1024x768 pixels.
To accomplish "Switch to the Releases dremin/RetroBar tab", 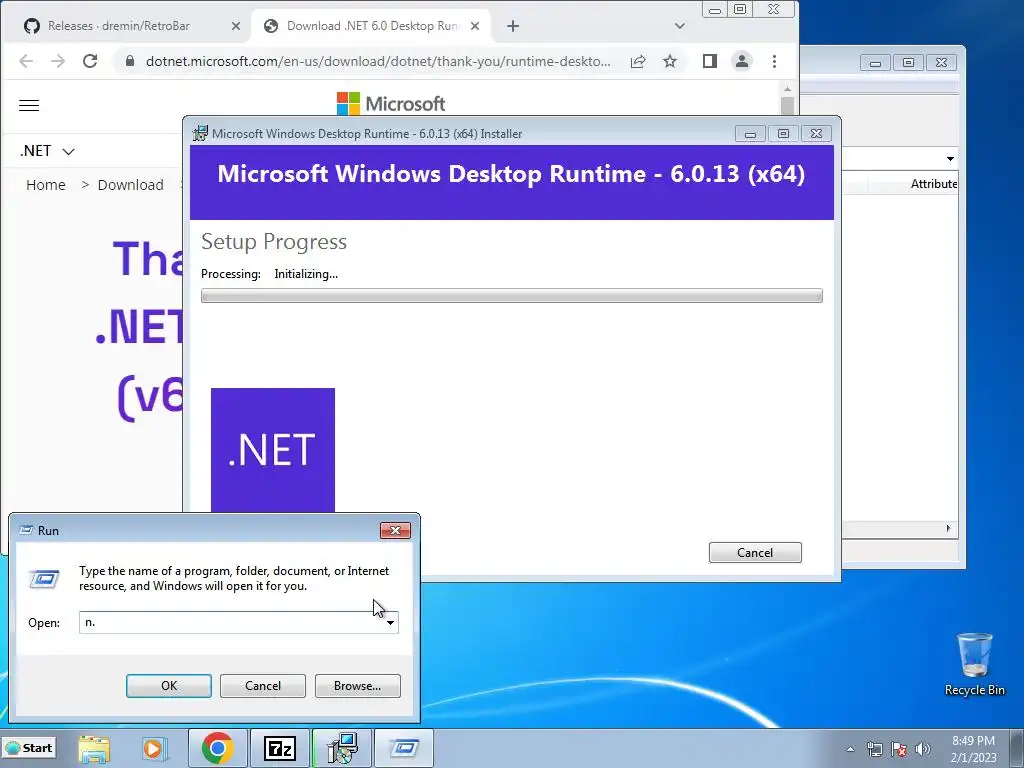I will [119, 26].
